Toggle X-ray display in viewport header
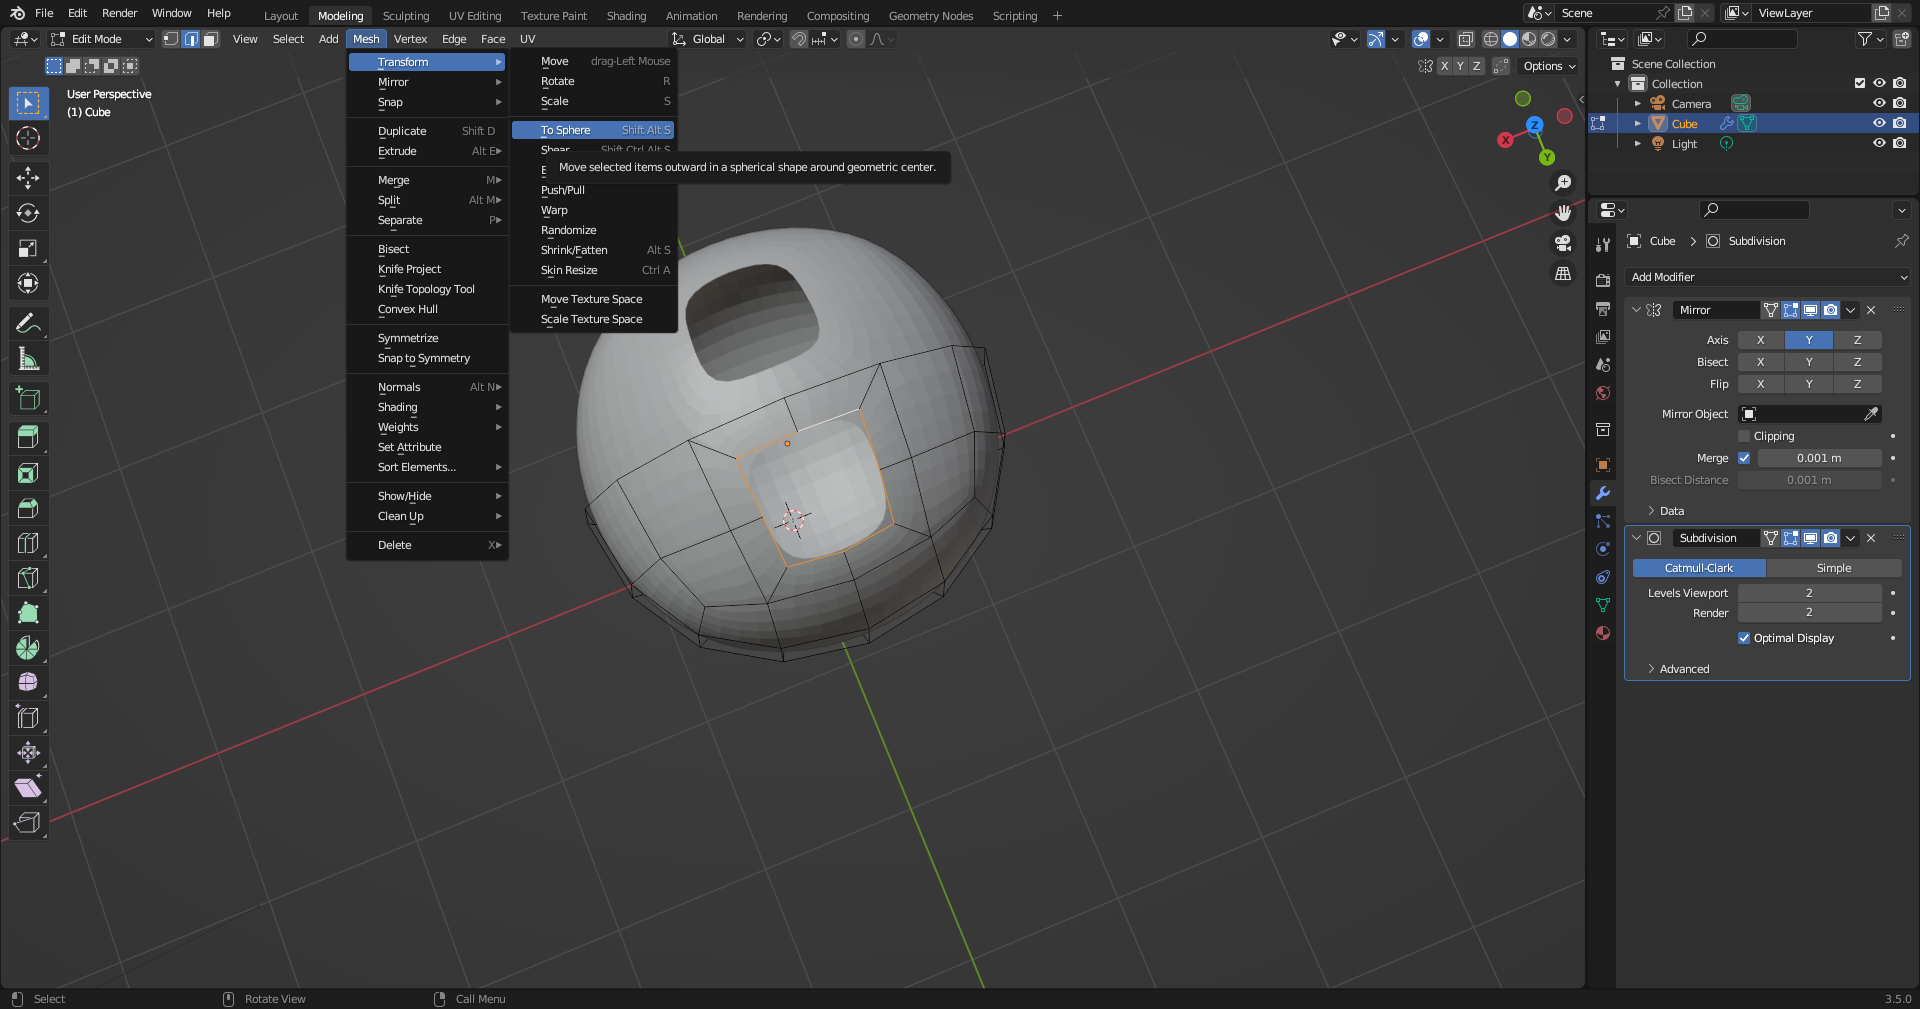Viewport: 1920px width, 1009px height. tap(1465, 39)
